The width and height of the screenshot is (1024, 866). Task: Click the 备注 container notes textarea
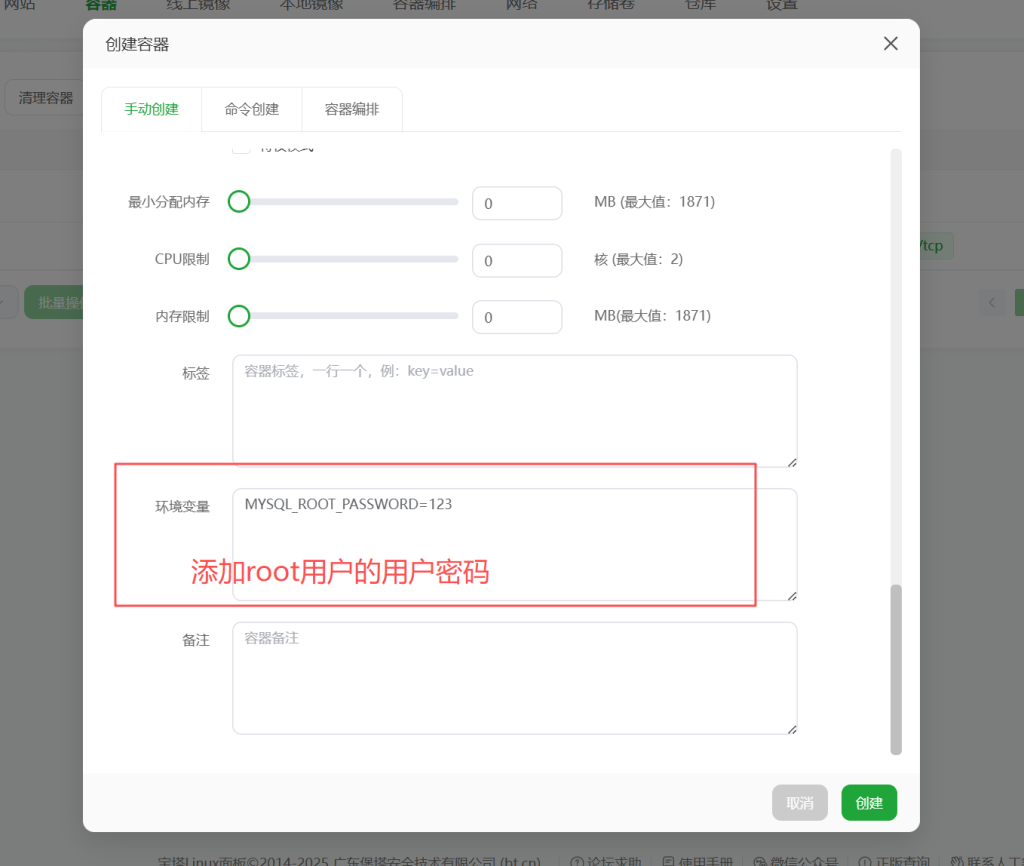point(515,678)
